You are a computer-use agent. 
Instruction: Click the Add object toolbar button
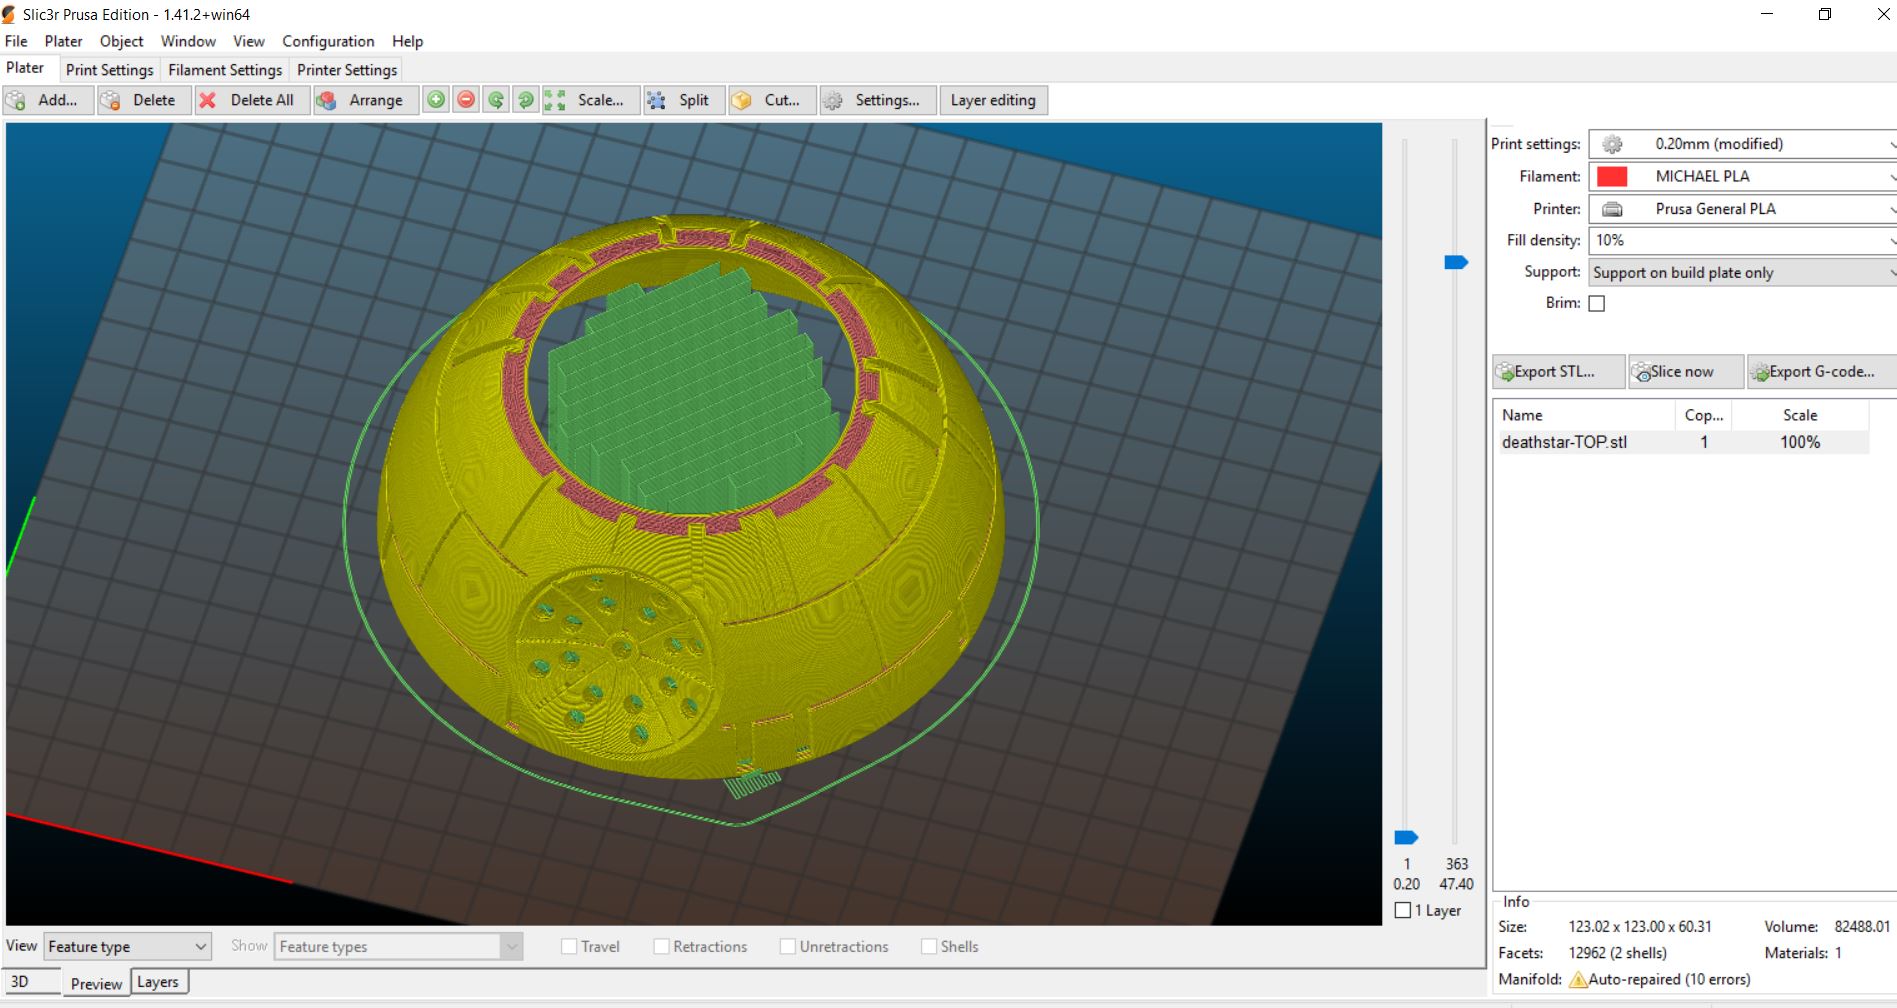click(48, 100)
